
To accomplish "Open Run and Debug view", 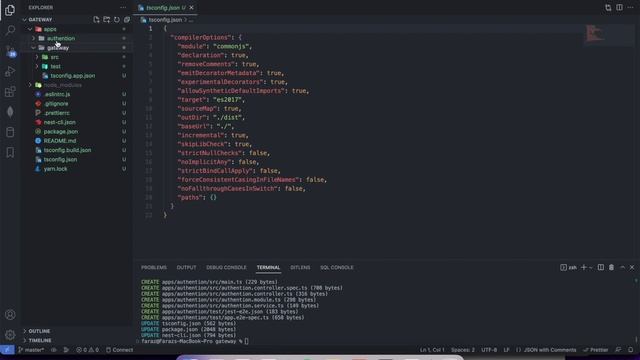I will click(x=10, y=71).
